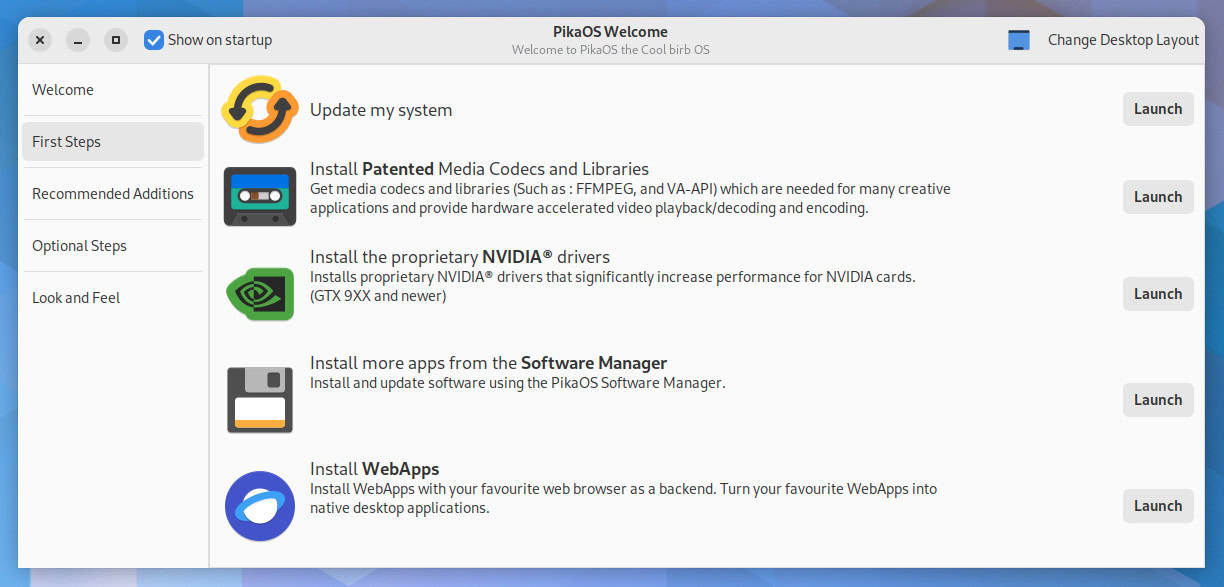Click the cassette tape codecs icon
This screenshot has height=587, width=1224.
point(259,196)
